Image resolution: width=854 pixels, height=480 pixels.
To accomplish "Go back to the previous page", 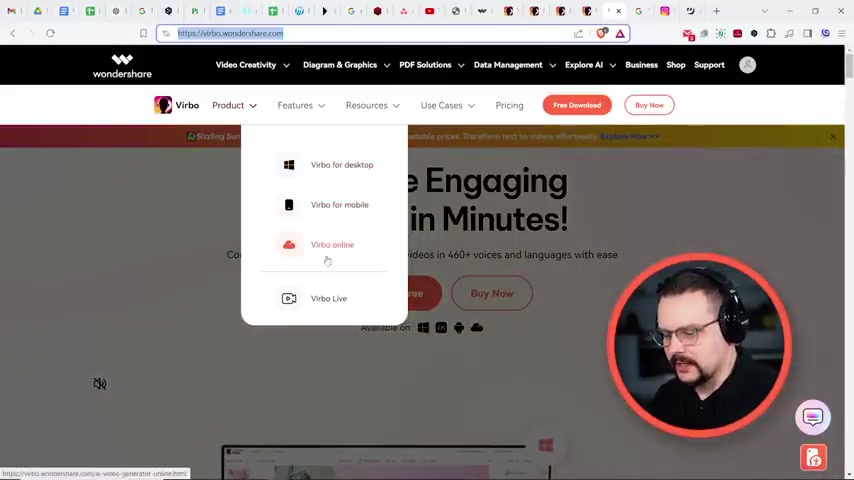I will [13, 33].
